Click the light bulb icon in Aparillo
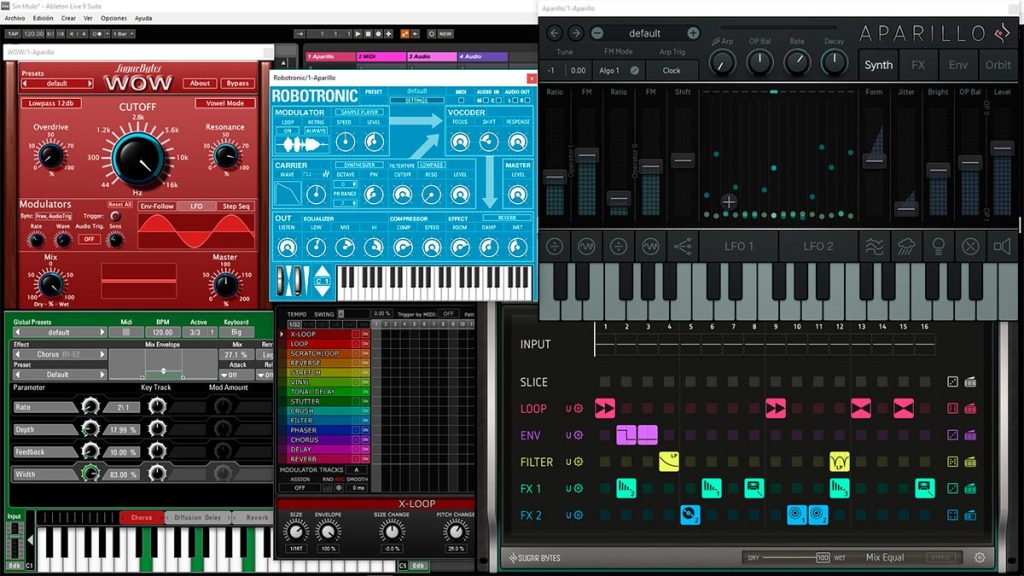 click(938, 246)
